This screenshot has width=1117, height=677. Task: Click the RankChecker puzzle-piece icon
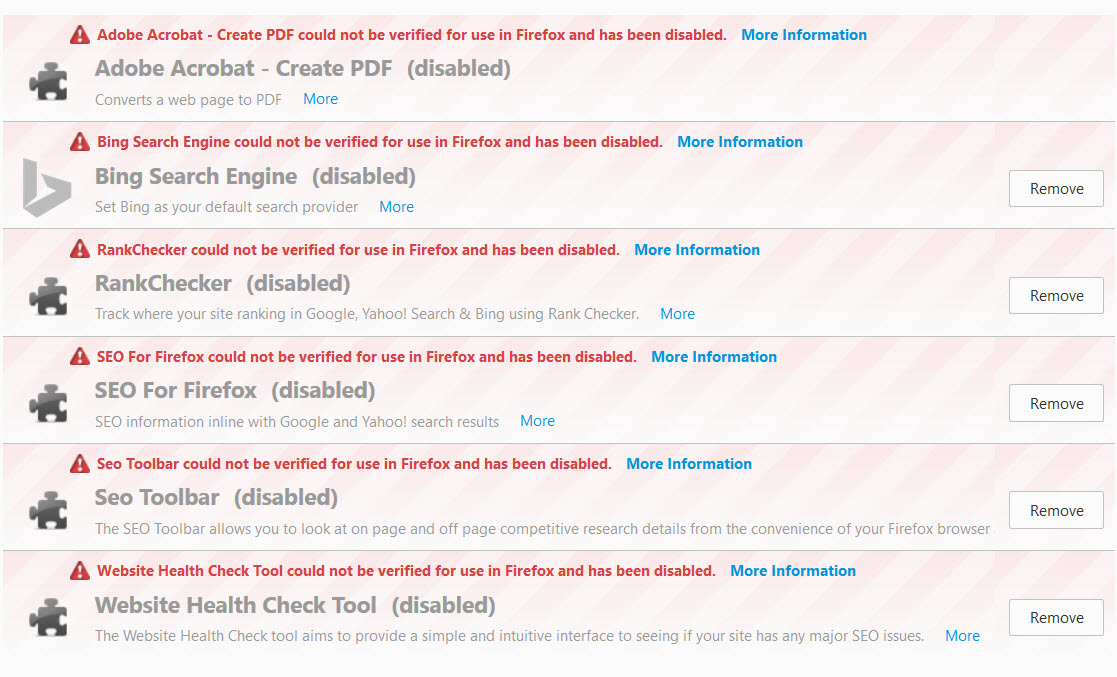(48, 296)
